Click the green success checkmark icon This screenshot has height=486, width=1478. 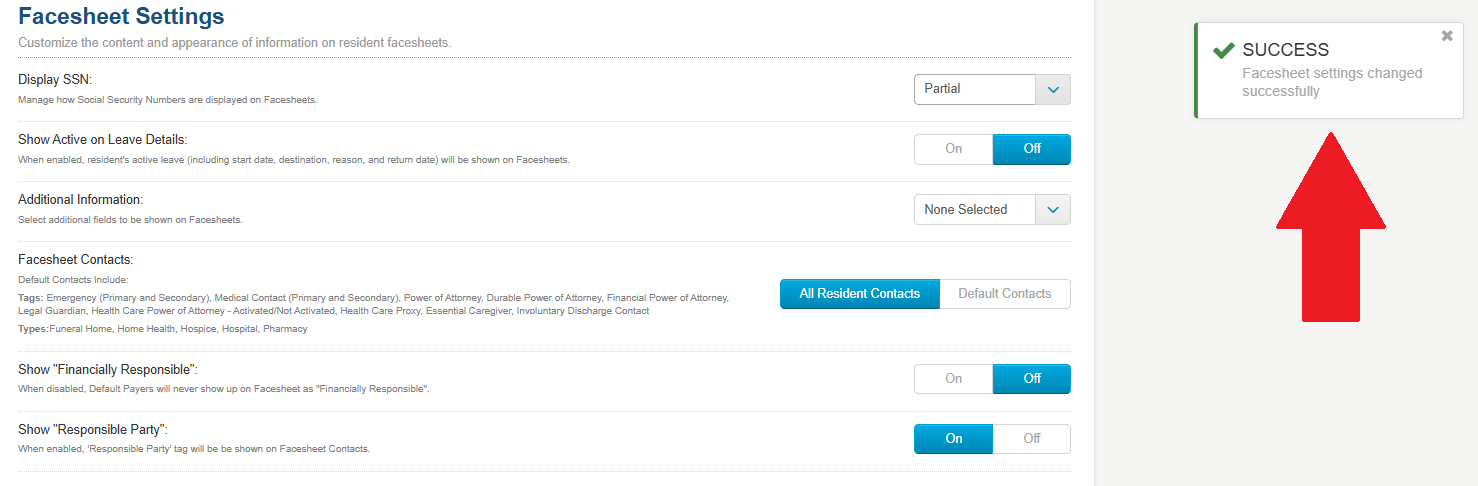point(1223,50)
